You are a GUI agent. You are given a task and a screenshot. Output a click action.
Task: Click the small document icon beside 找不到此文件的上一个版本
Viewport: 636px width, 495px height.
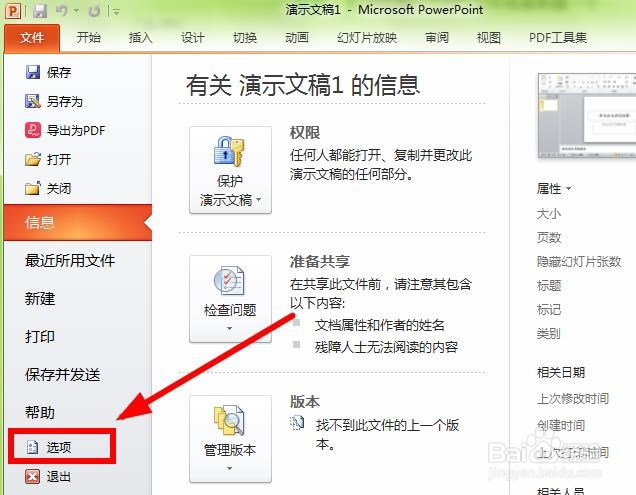pos(297,423)
